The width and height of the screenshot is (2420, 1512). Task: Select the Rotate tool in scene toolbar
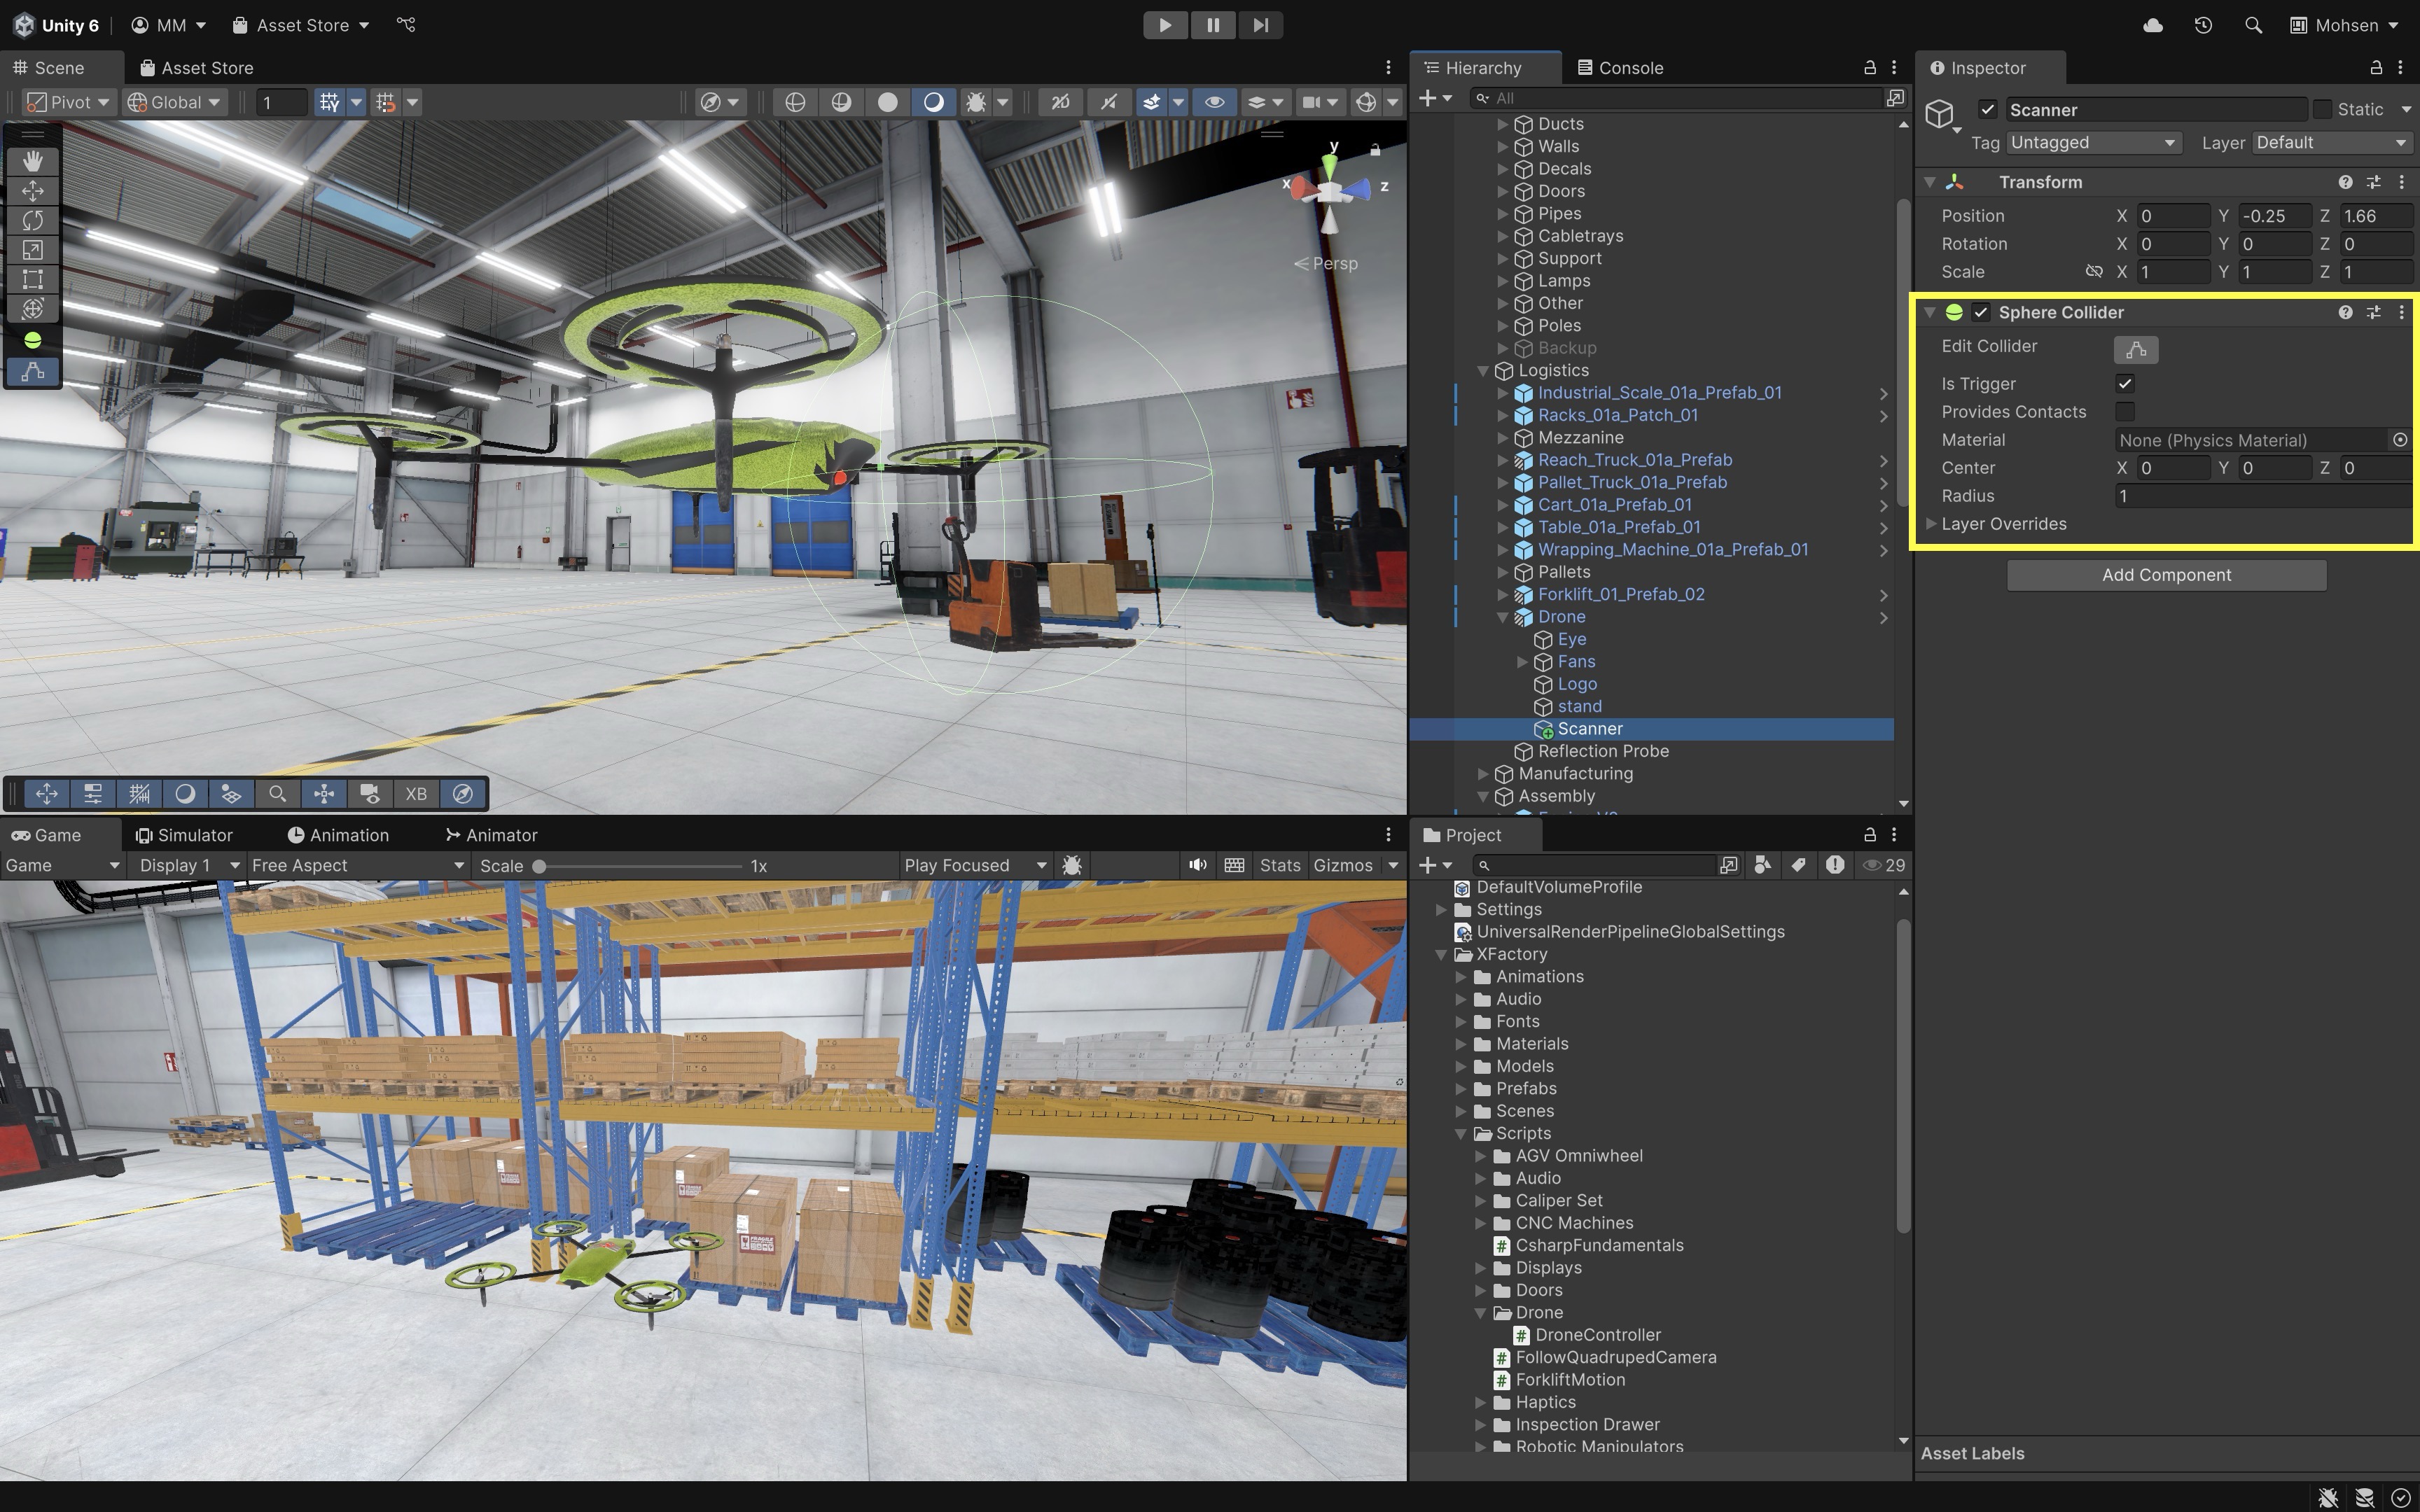(x=32, y=220)
